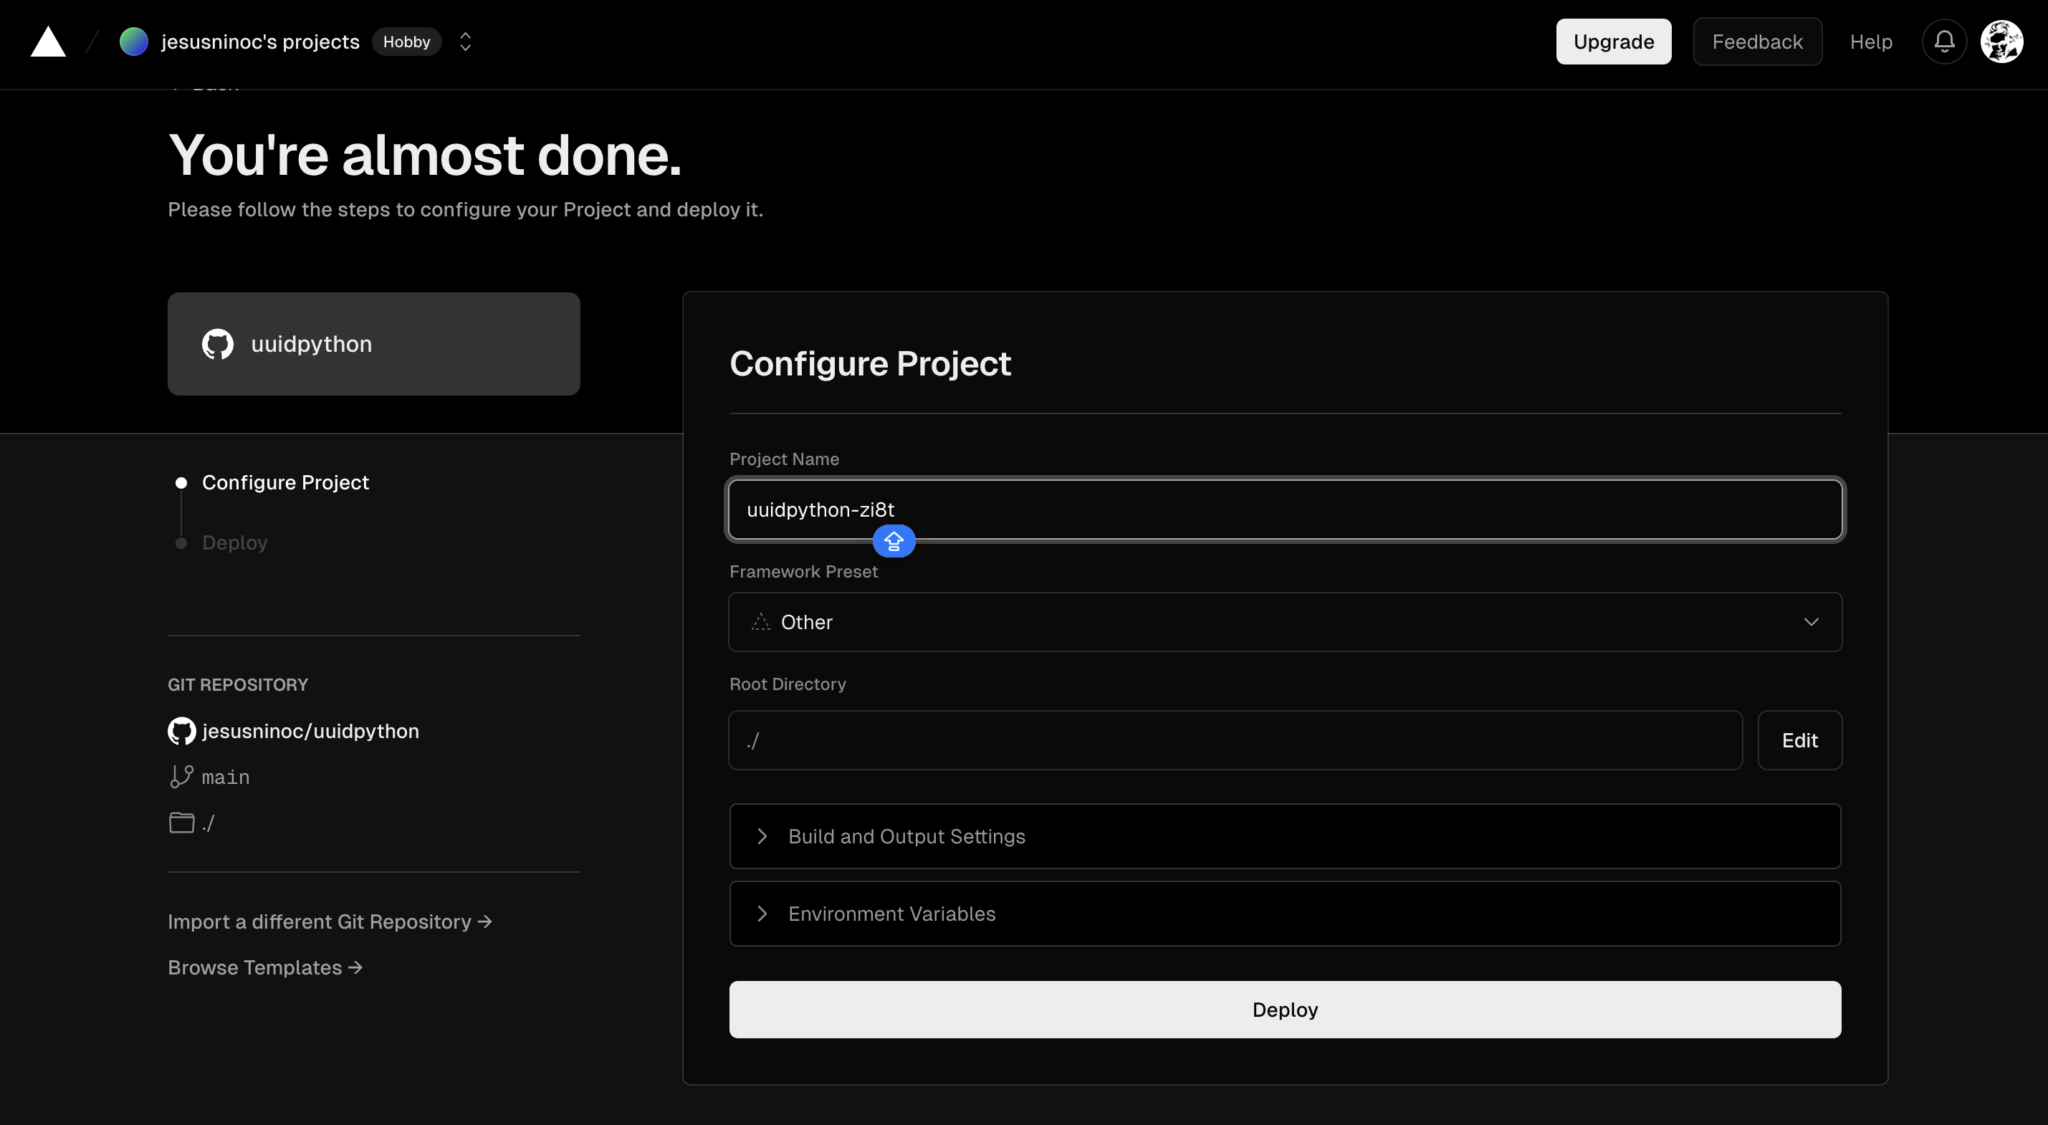Open the Feedback button
The image size is (2048, 1125).
tap(1757, 42)
